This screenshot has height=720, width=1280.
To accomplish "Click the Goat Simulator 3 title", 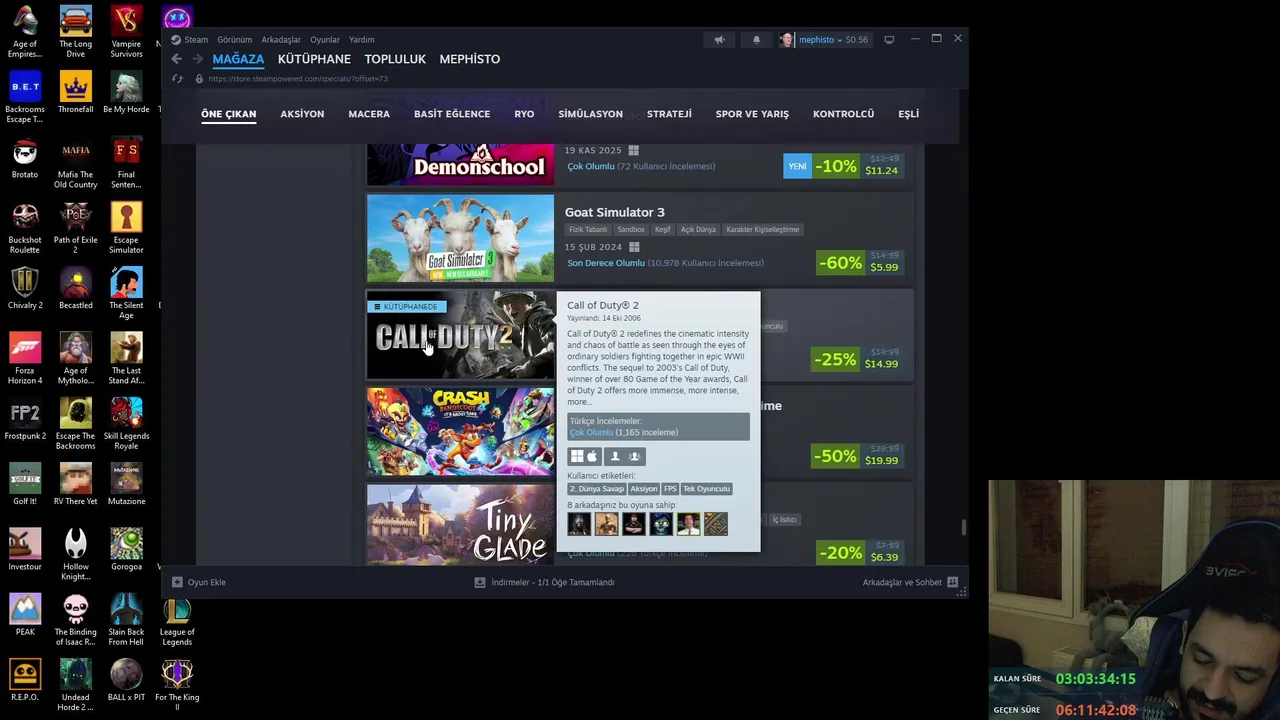I will pos(614,212).
